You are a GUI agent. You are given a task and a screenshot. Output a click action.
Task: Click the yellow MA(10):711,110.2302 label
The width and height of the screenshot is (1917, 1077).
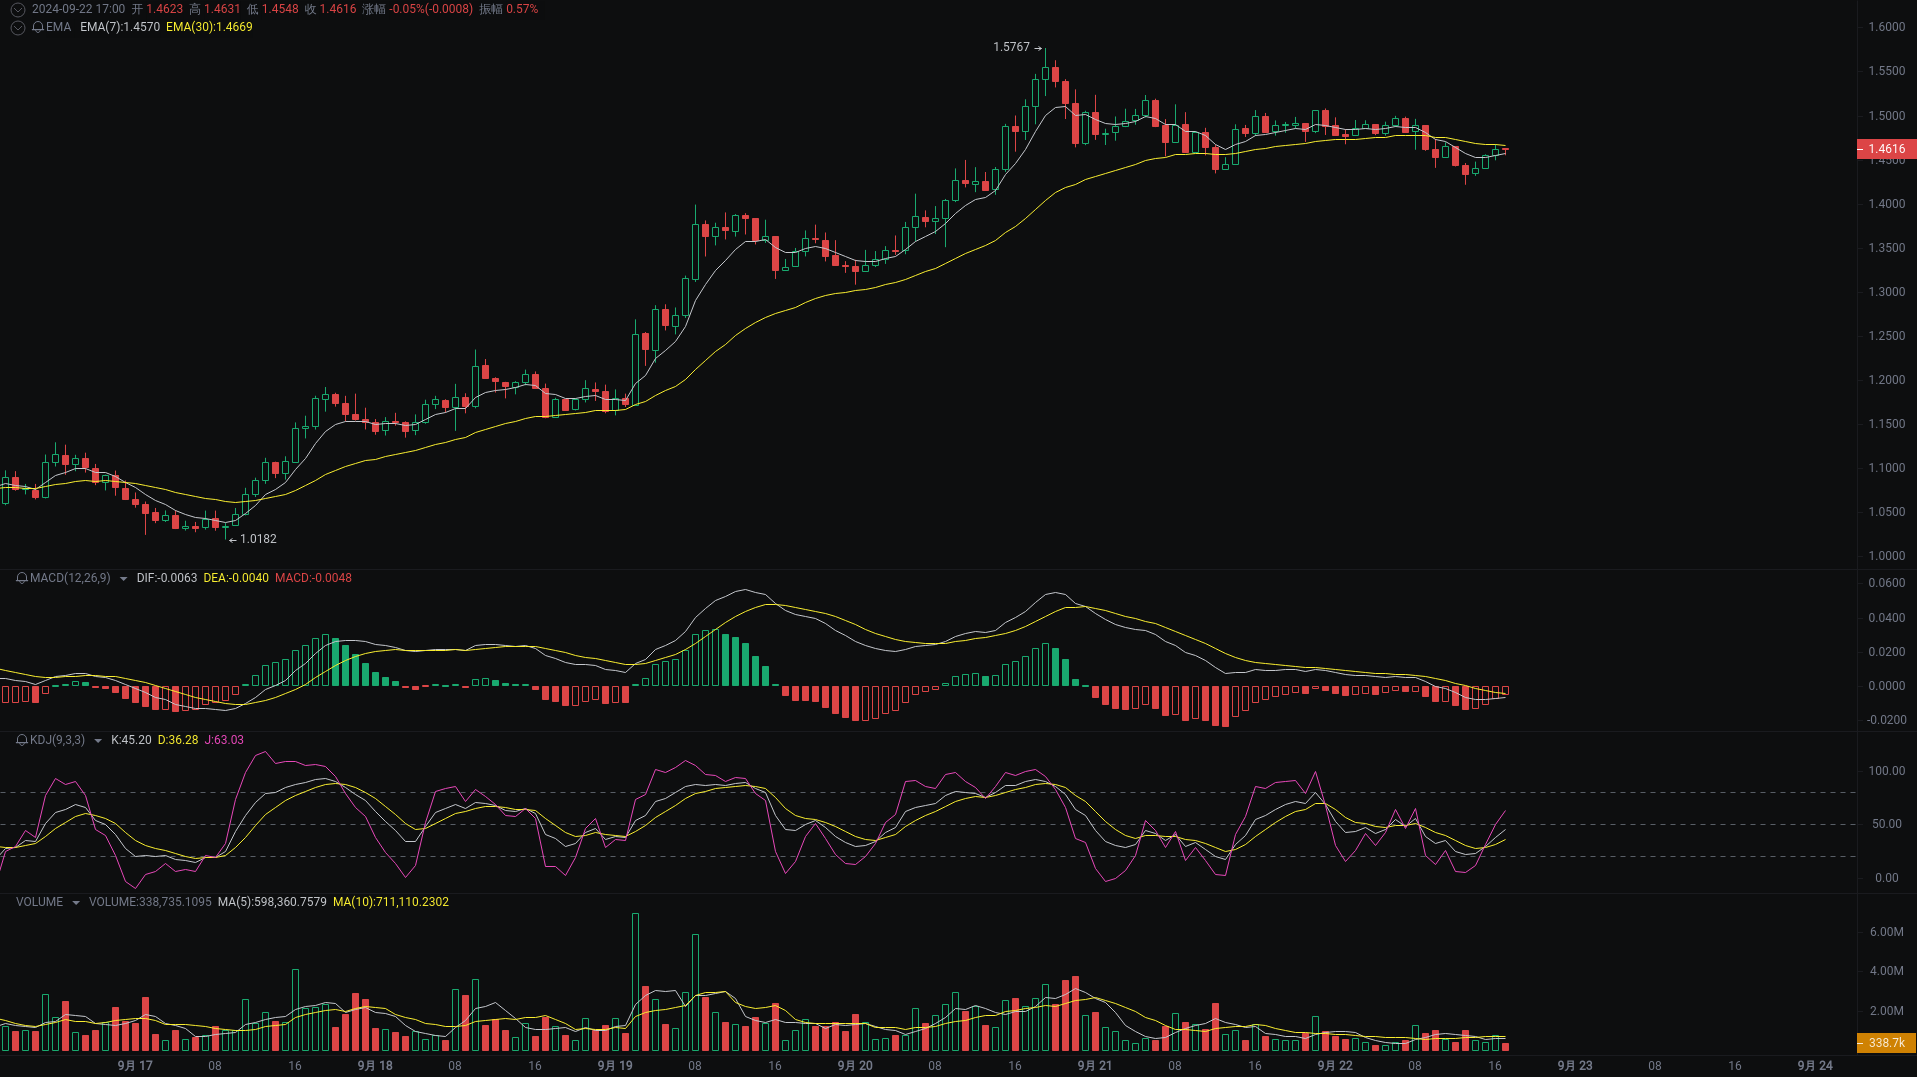click(391, 902)
